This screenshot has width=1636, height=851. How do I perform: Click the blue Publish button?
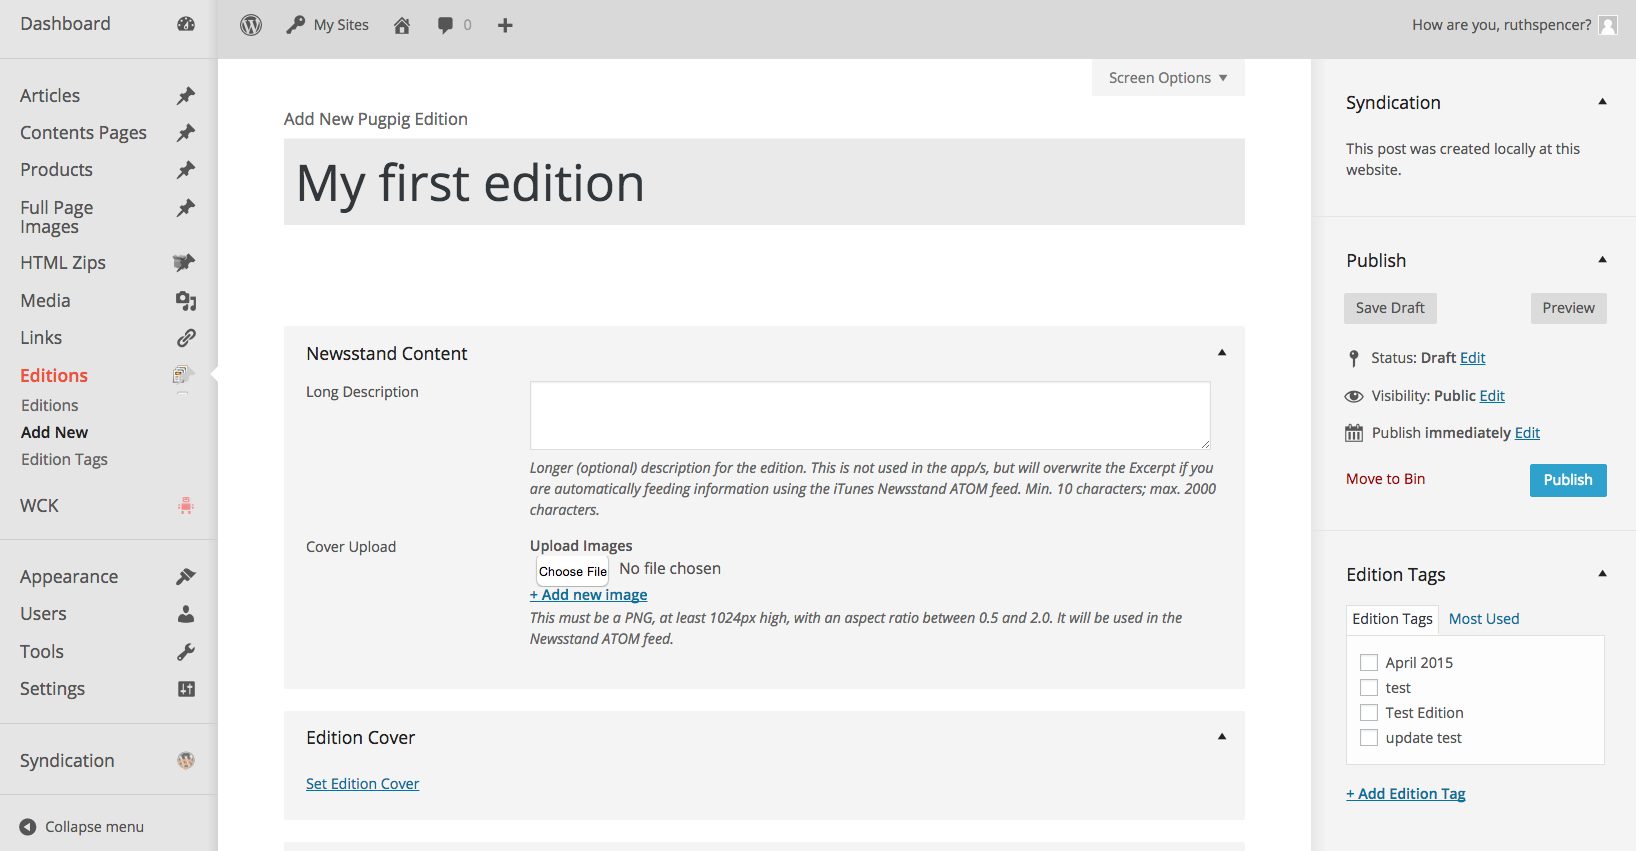coord(1568,480)
